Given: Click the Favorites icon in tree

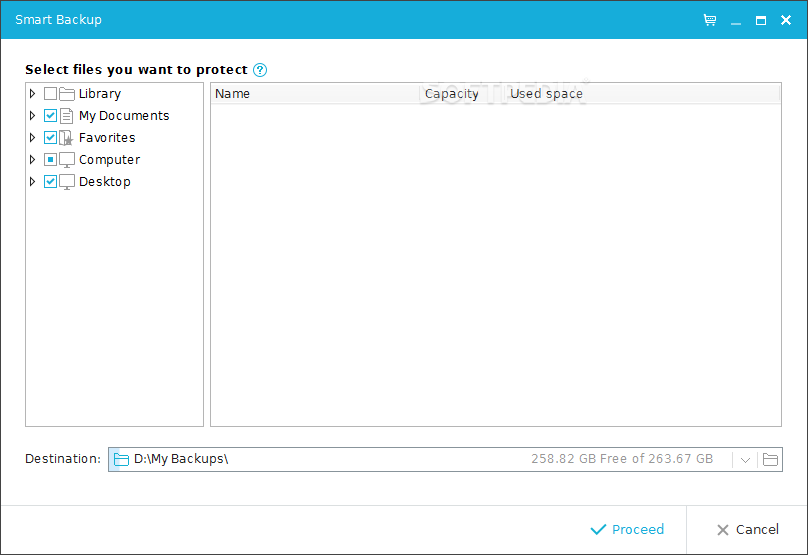Looking at the screenshot, I should [x=67, y=138].
